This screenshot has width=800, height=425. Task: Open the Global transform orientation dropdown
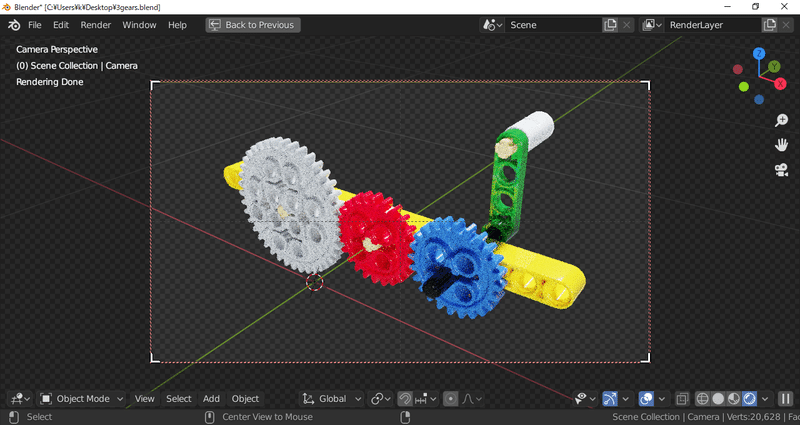point(332,399)
